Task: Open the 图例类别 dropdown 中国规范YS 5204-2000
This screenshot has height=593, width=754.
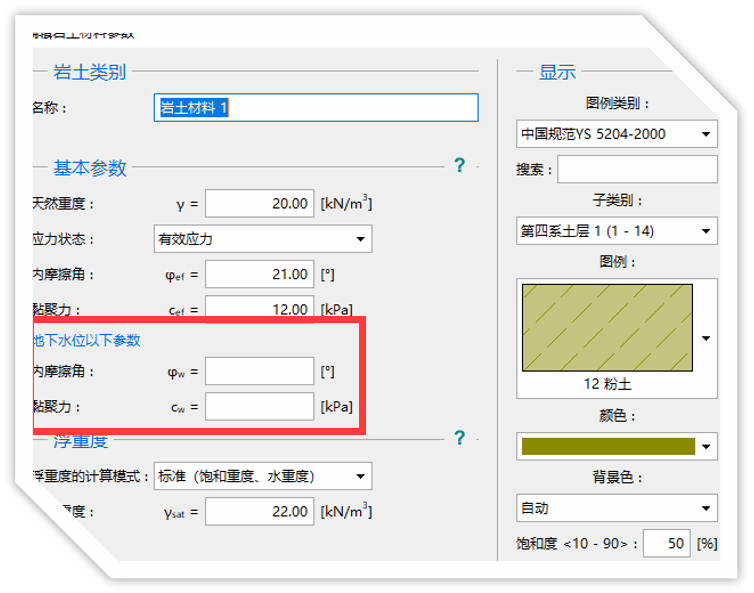Action: pos(617,134)
